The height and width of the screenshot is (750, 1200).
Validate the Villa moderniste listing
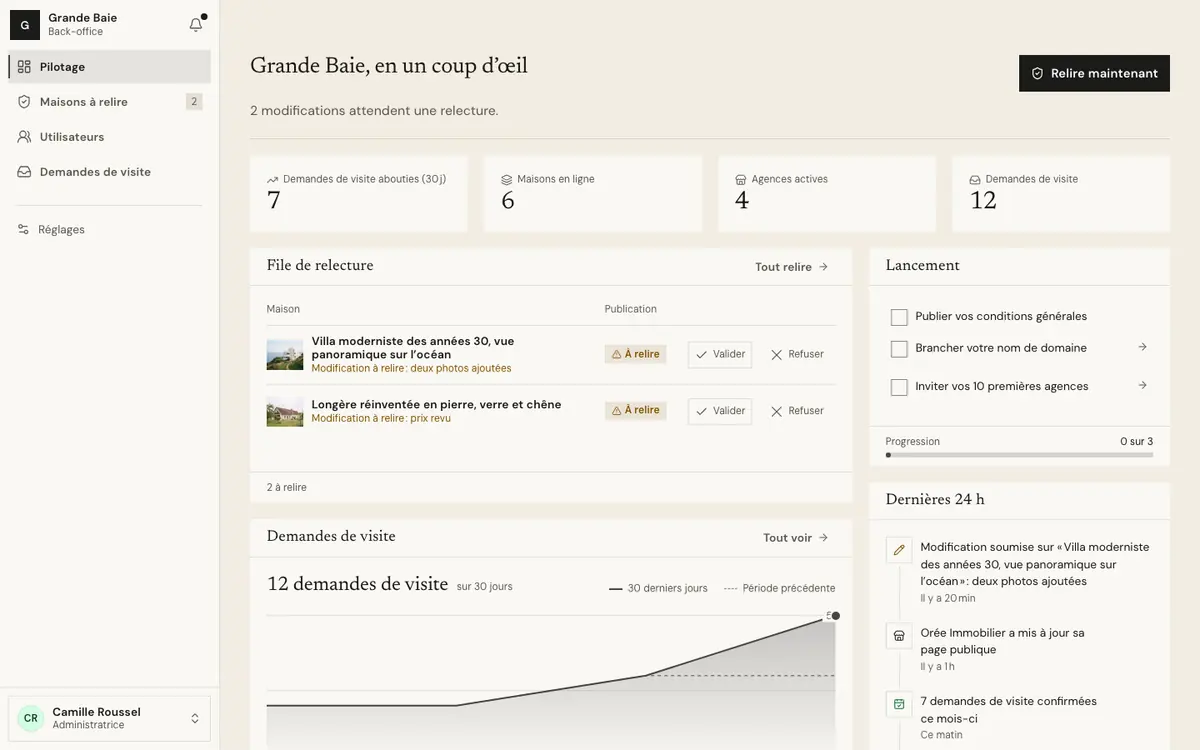[x=720, y=354]
